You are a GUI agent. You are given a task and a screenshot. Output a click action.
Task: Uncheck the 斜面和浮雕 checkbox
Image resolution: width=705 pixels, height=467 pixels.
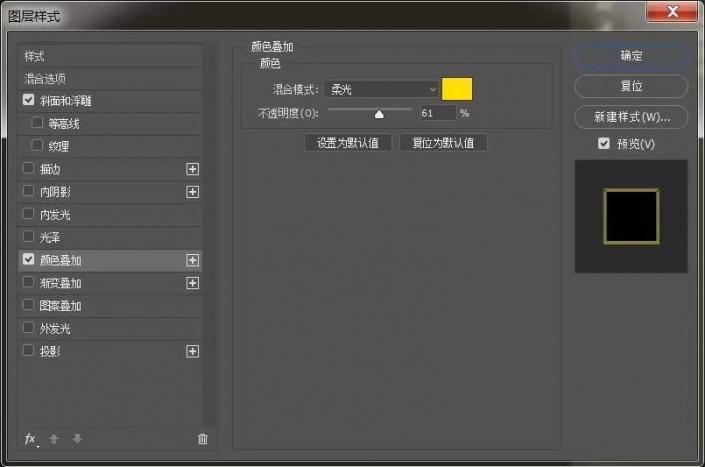pyautogui.click(x=28, y=100)
